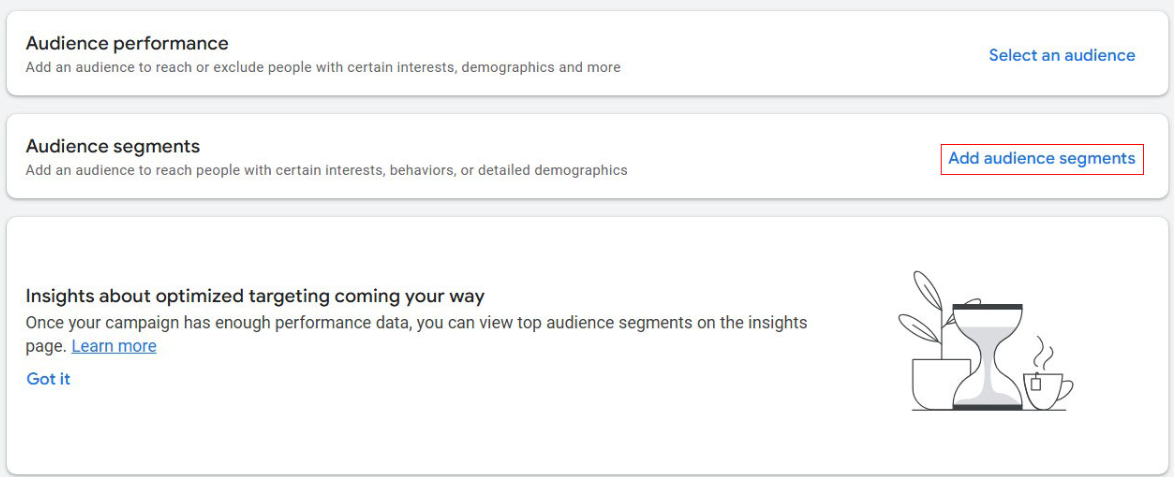Click the hourglass illustration
The width and height of the screenshot is (1174, 477).
pyautogui.click(x=986, y=355)
